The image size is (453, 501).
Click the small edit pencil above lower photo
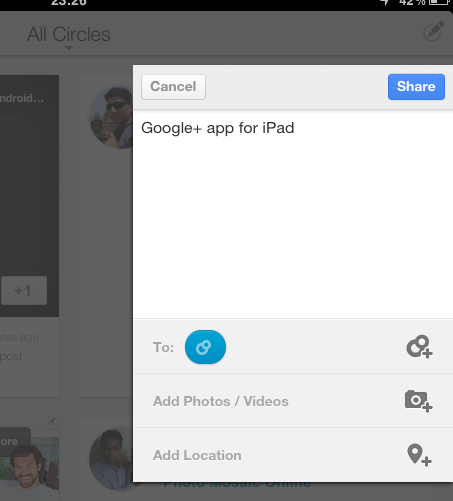(51, 421)
